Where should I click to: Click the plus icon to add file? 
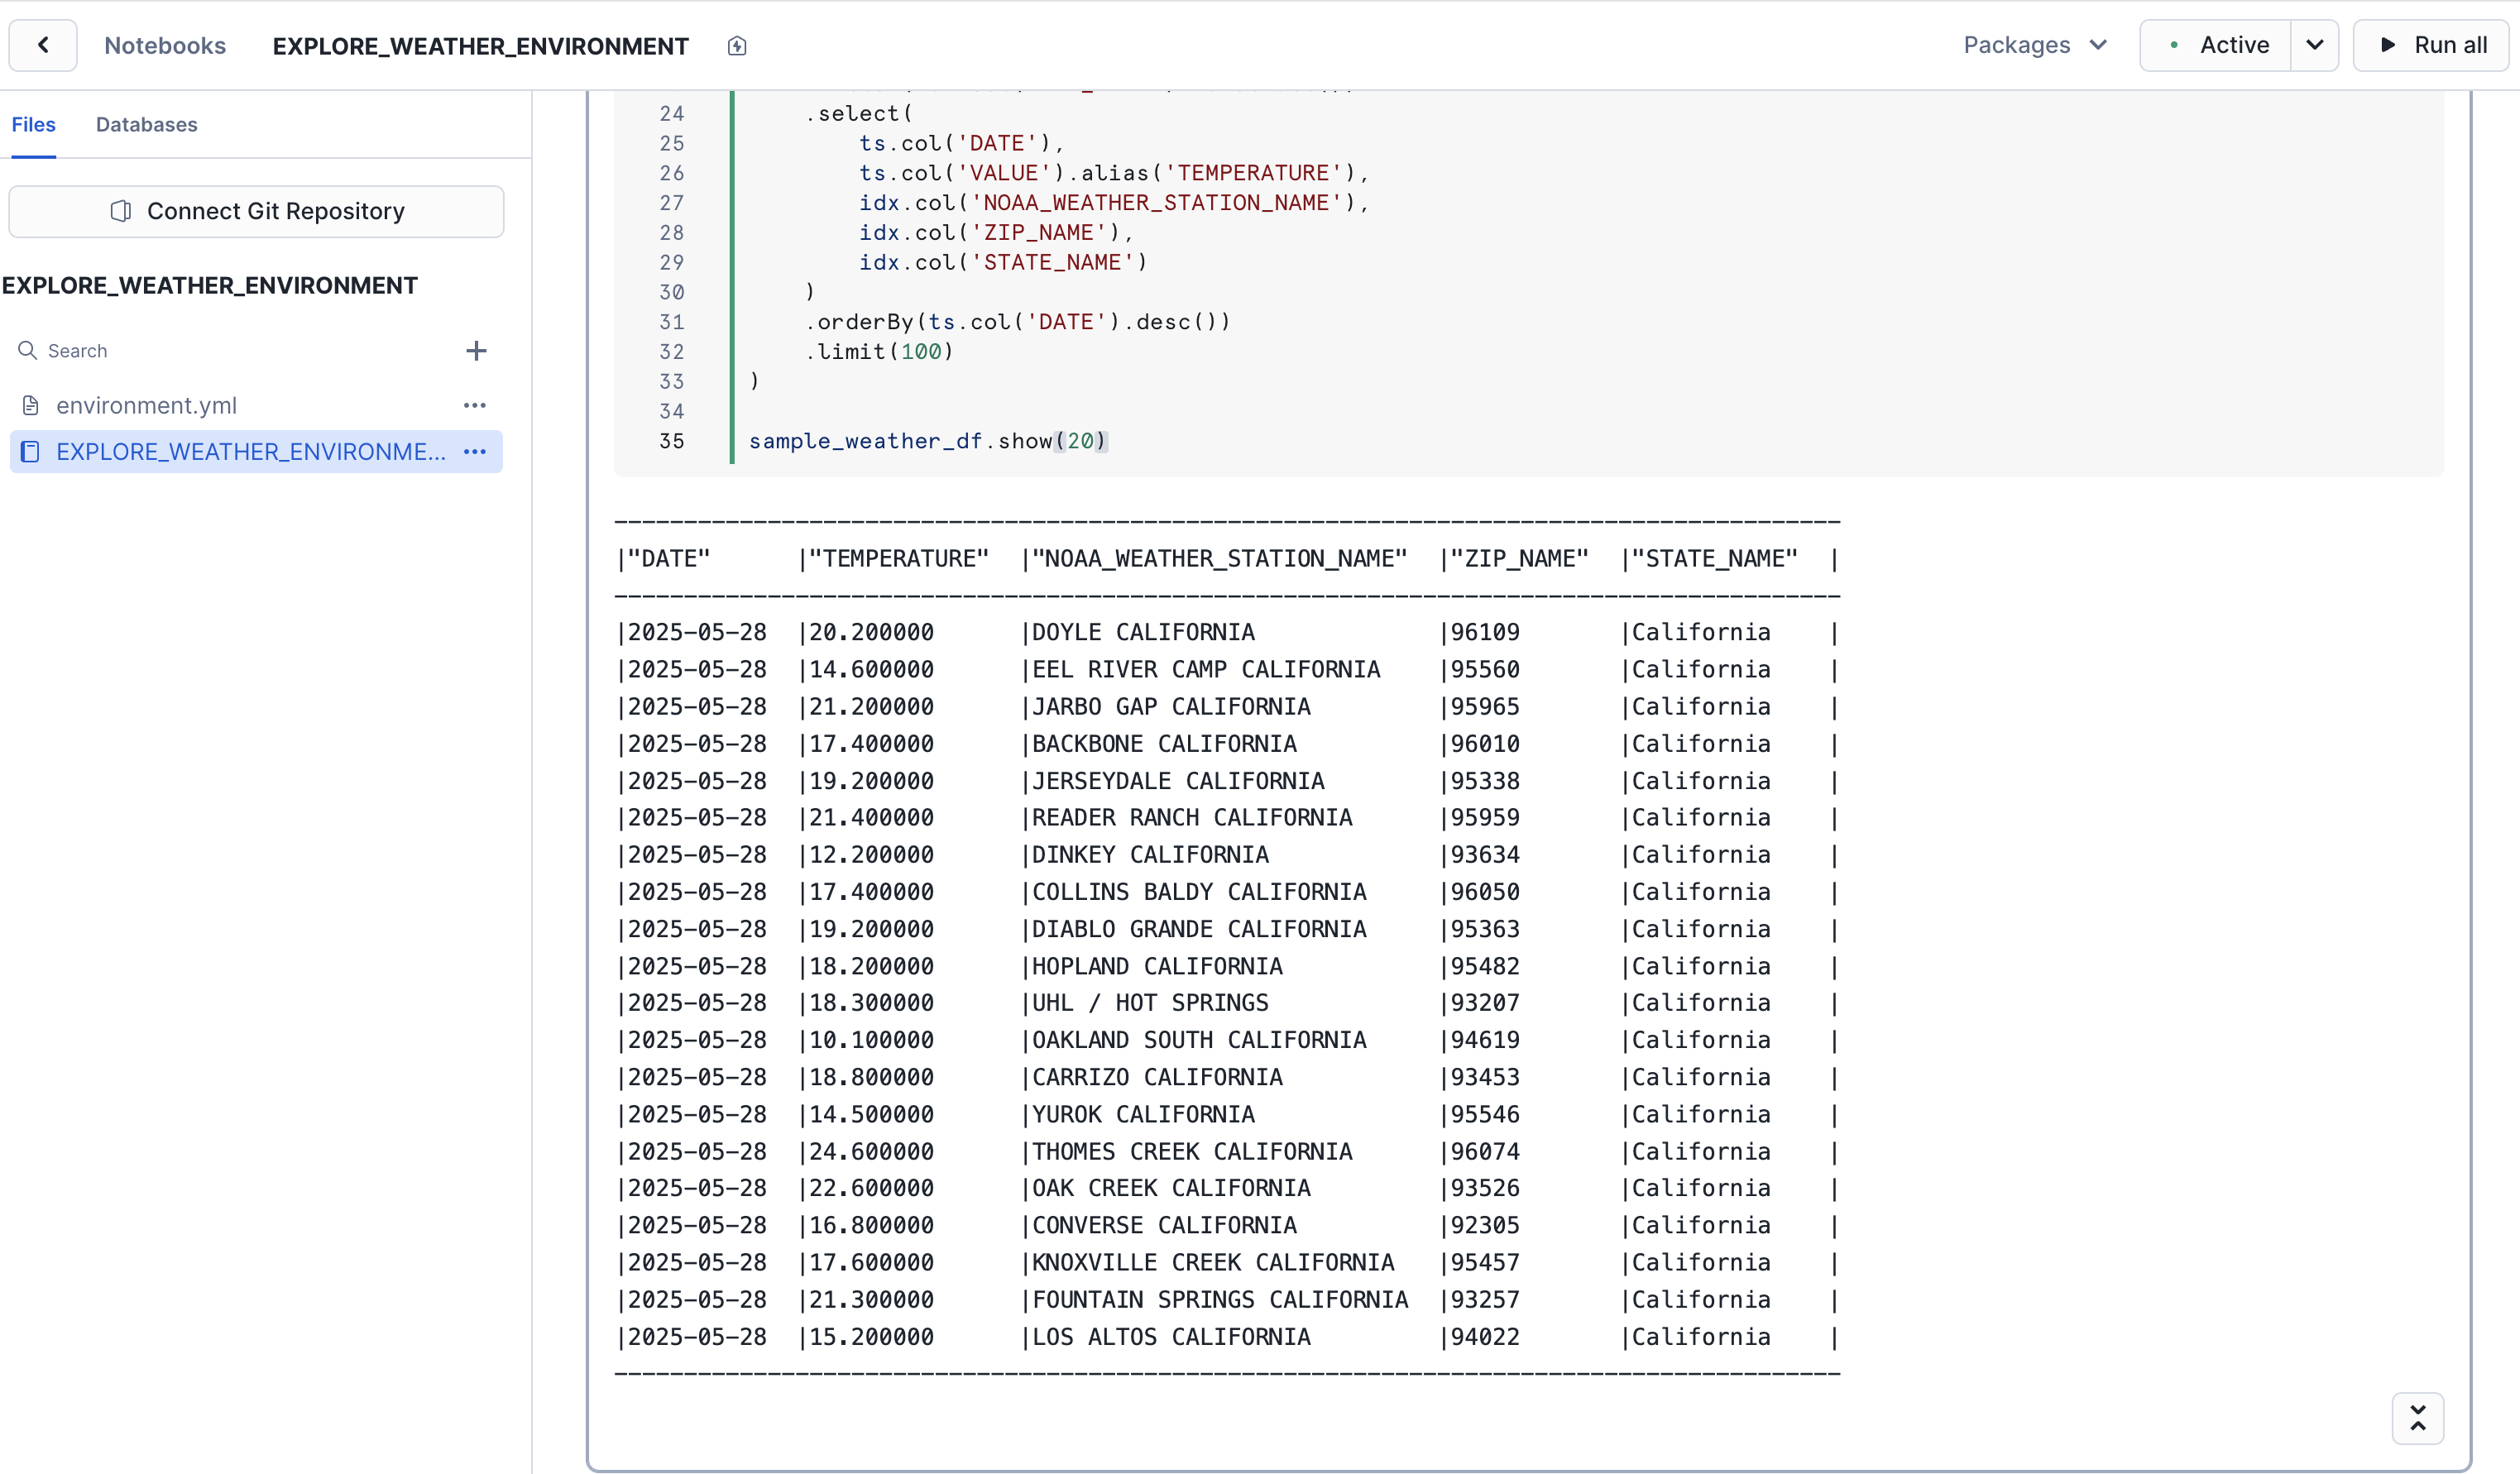(476, 351)
